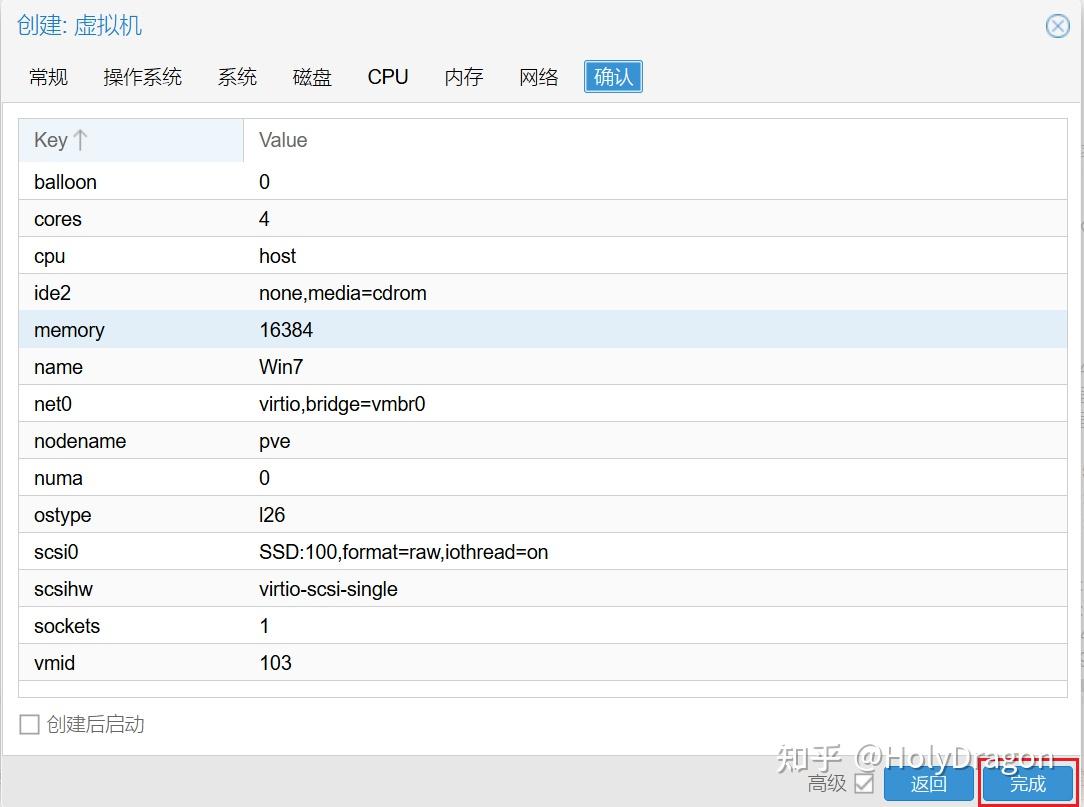Select the name row showing Win7

[x=400, y=367]
